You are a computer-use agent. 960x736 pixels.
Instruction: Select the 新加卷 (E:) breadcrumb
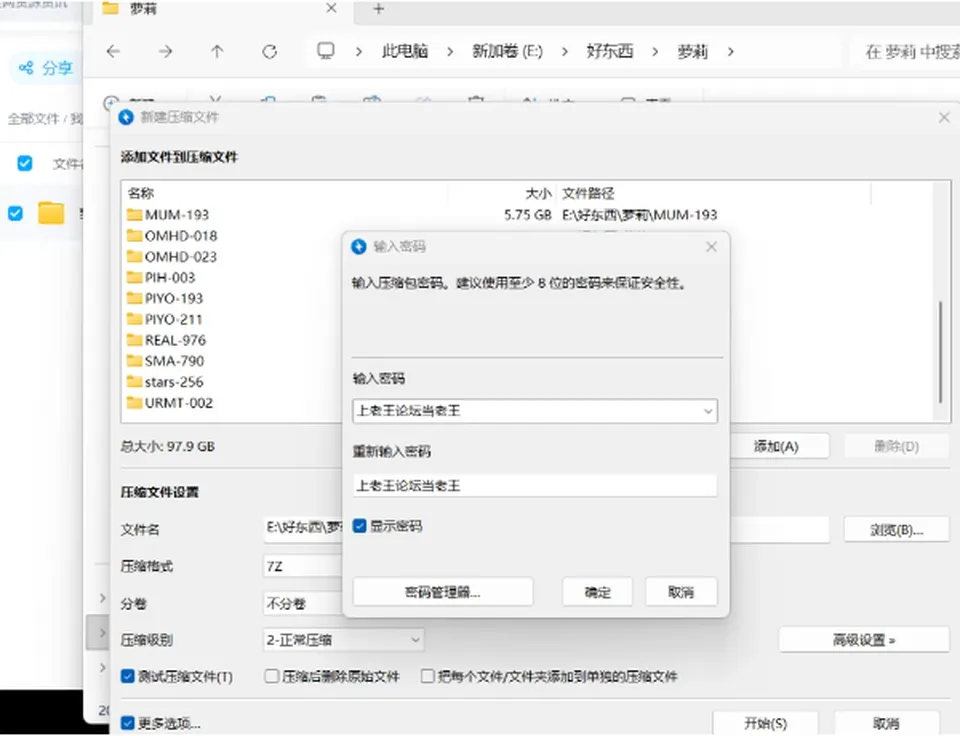click(508, 51)
